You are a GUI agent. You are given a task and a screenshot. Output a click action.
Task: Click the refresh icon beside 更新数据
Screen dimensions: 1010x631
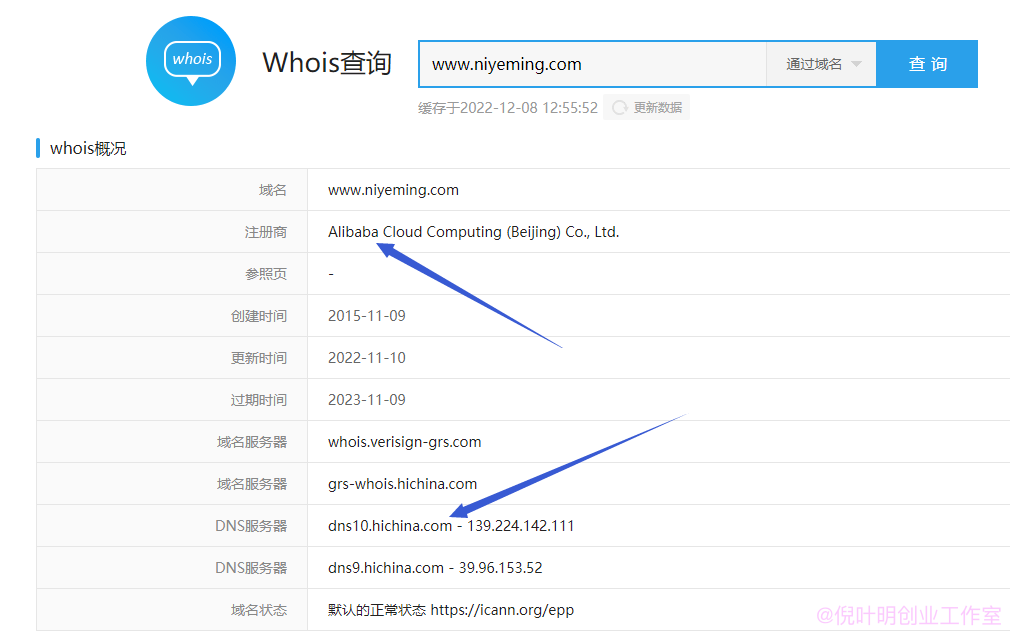point(620,108)
